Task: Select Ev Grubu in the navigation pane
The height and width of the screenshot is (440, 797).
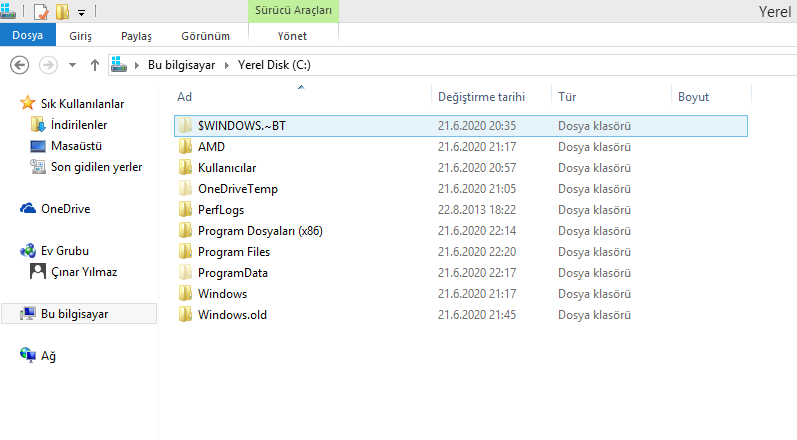Action: click(65, 251)
